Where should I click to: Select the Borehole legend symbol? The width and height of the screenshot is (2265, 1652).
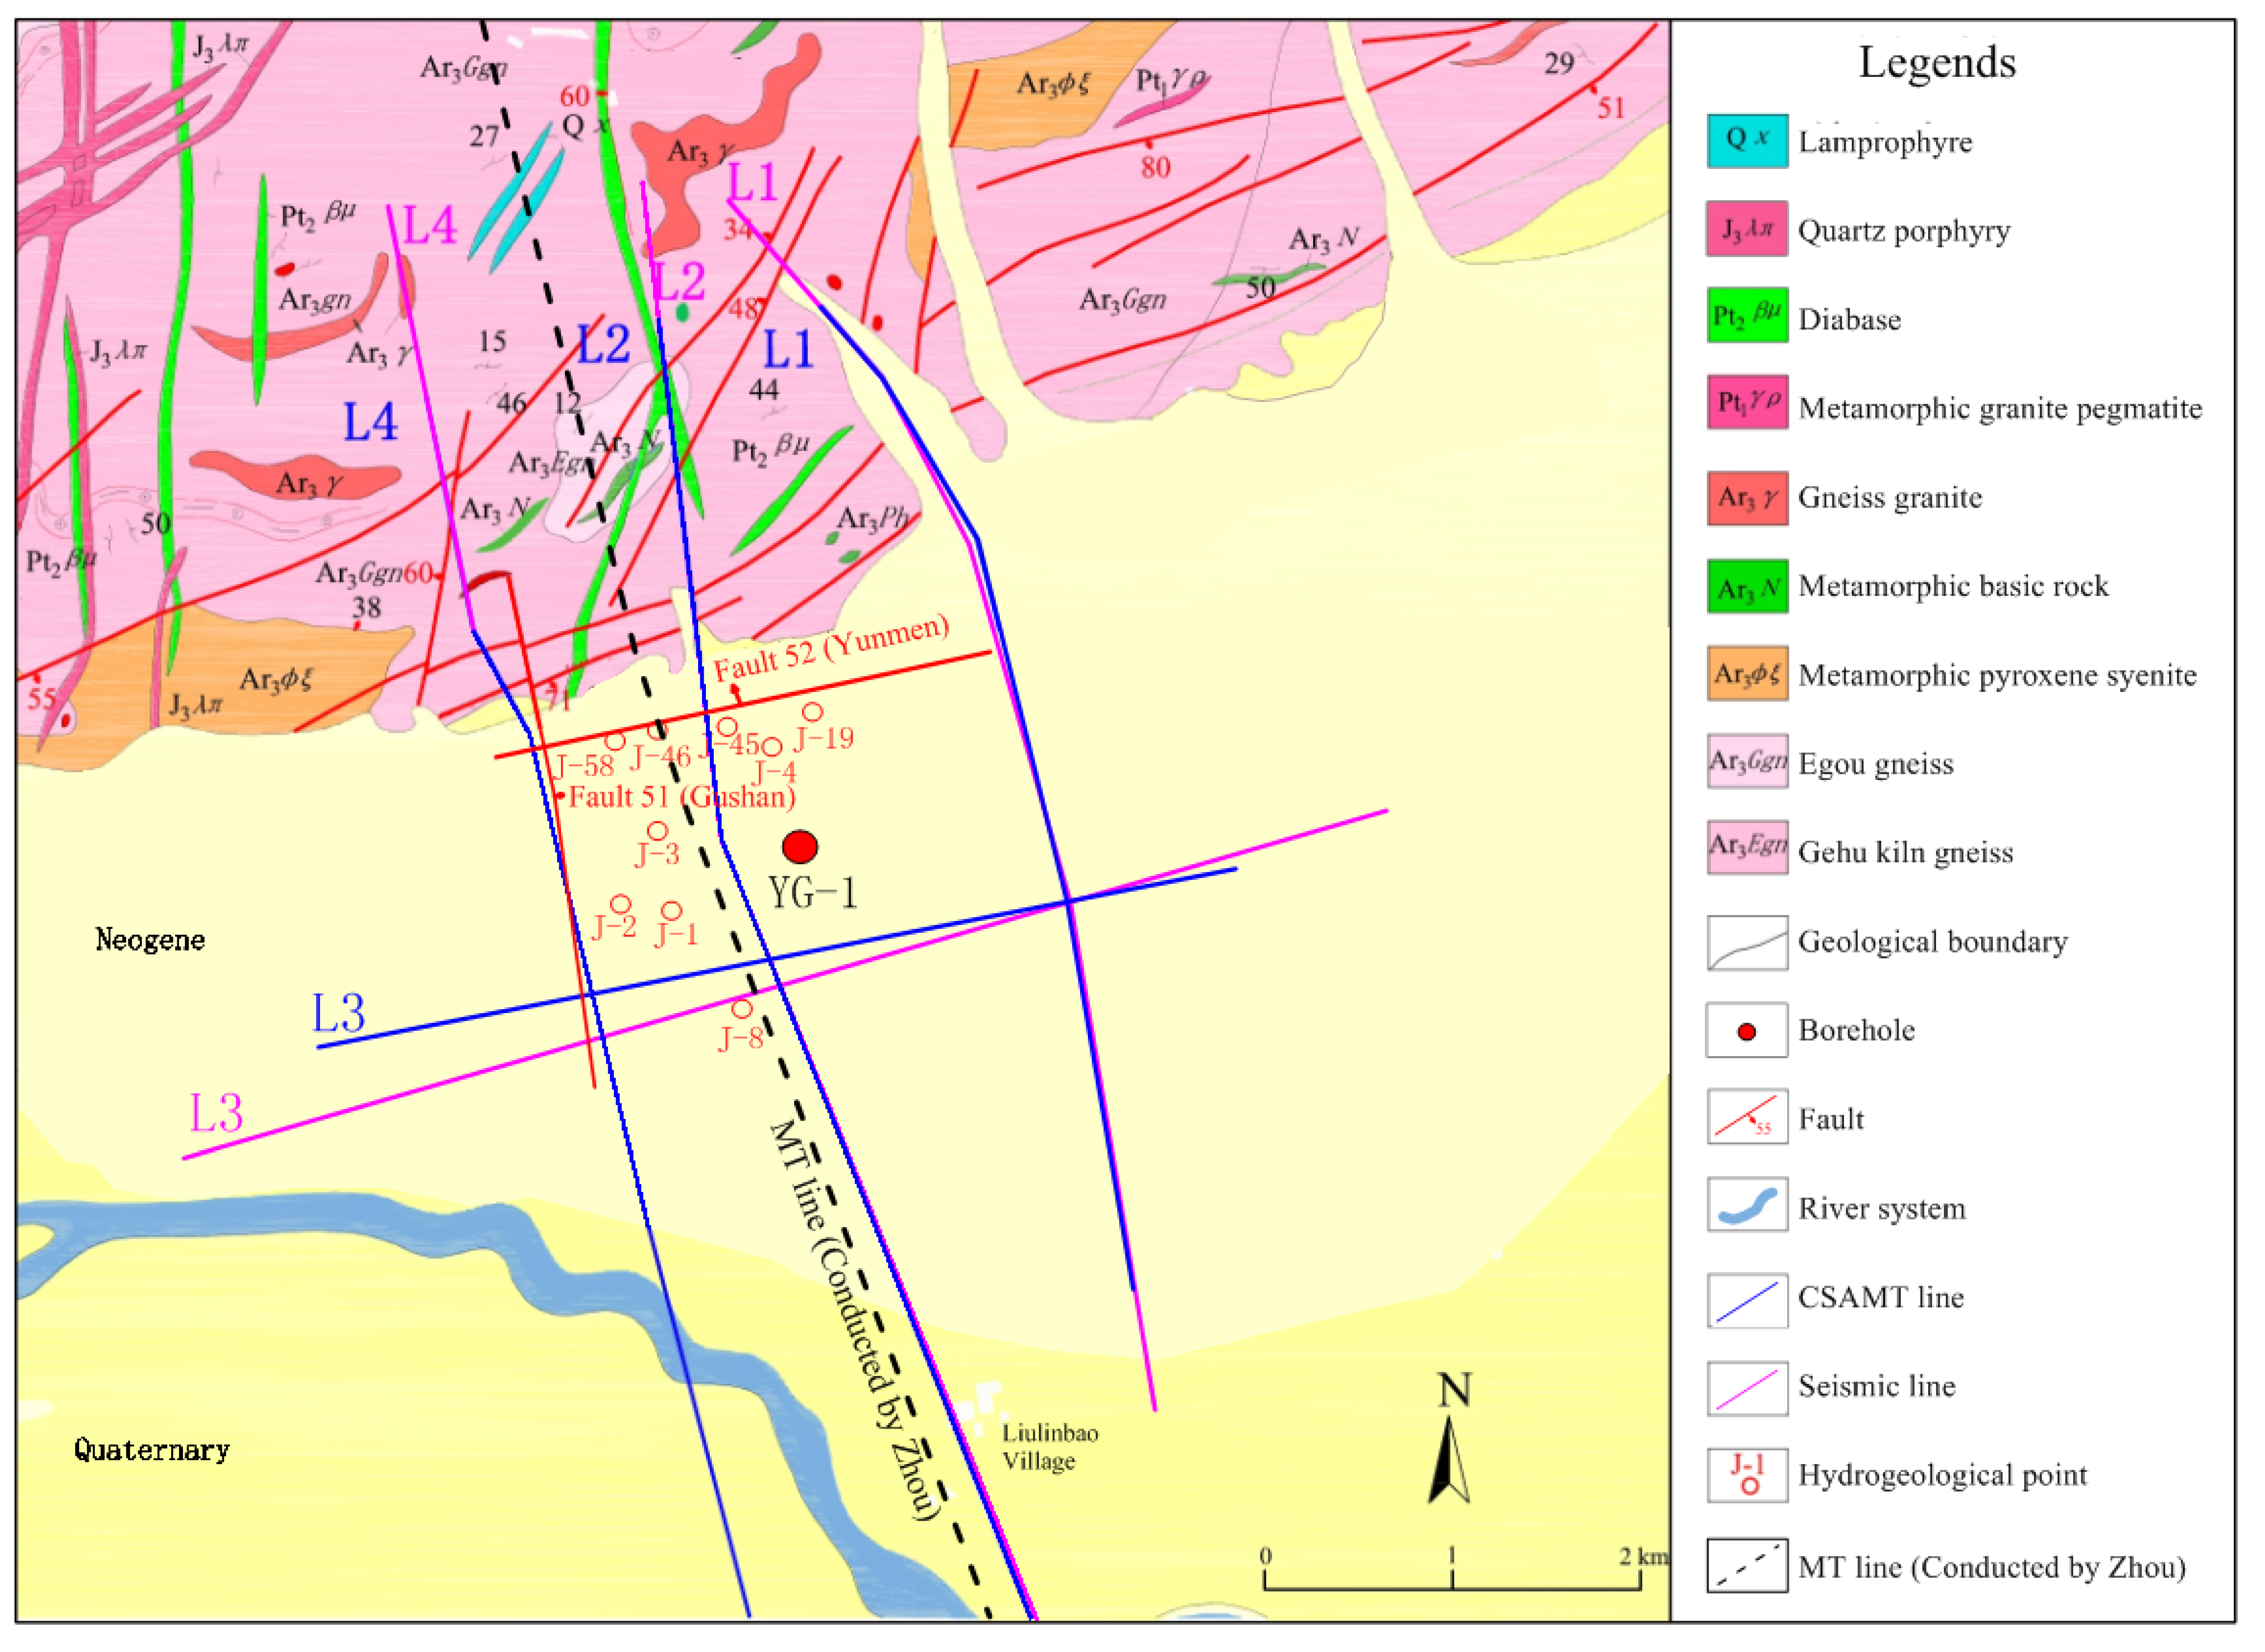click(x=1747, y=1031)
